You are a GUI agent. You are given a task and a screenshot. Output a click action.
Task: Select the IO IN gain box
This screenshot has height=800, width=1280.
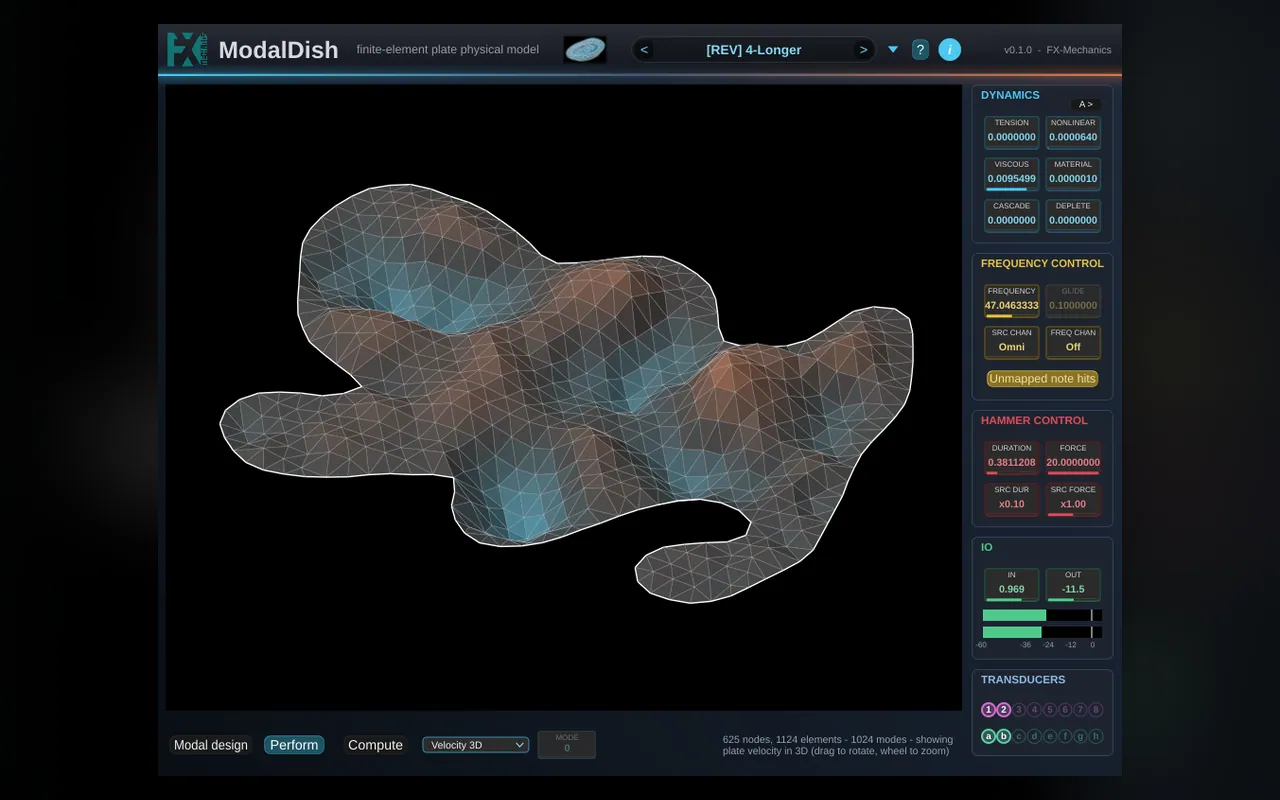1011,585
